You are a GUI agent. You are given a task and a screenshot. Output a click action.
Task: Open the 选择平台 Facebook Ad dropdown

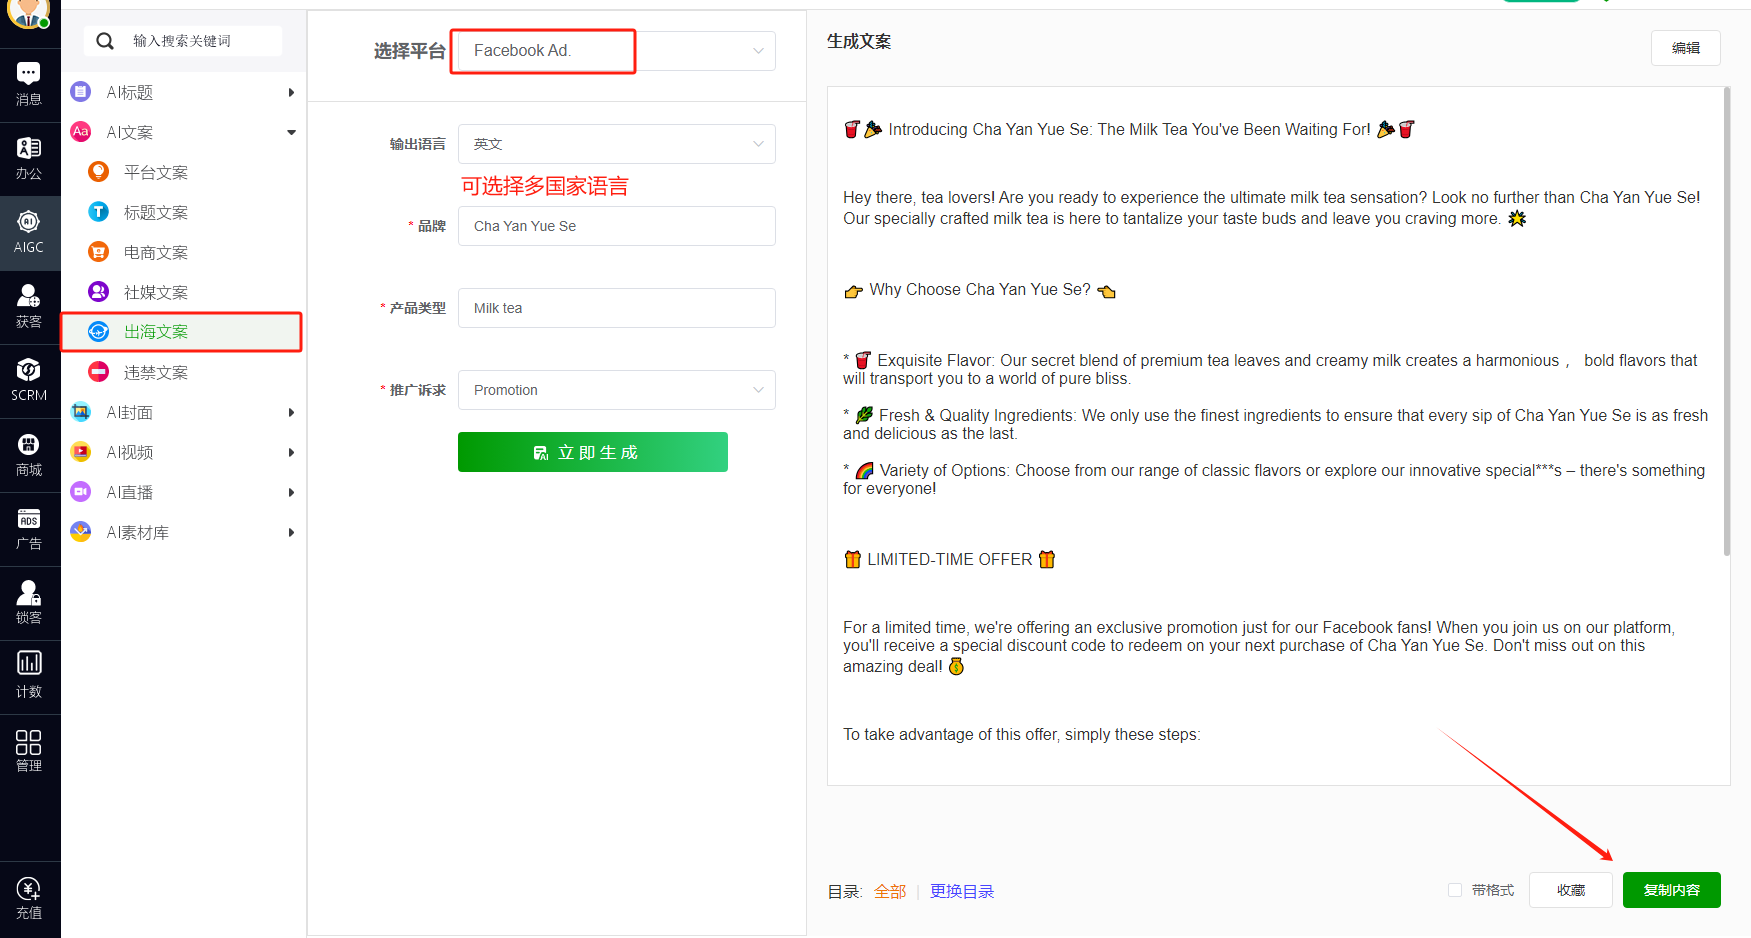point(616,51)
